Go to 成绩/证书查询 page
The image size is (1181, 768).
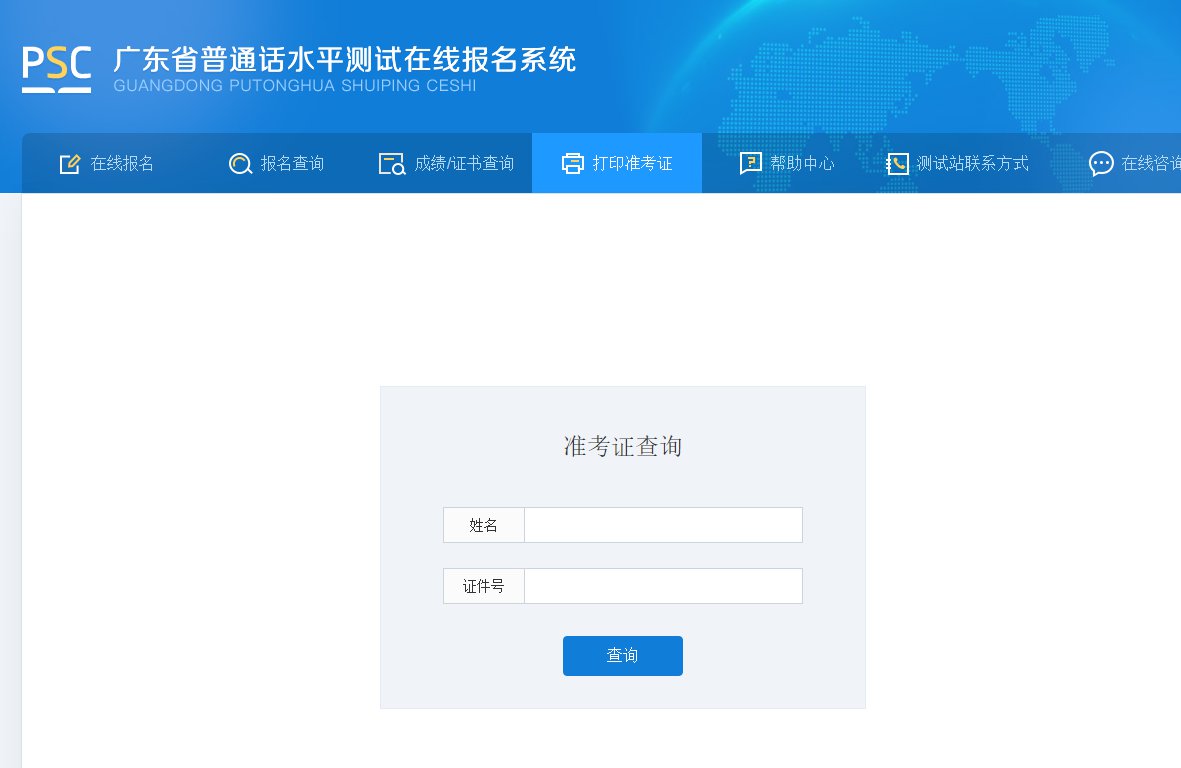point(447,163)
